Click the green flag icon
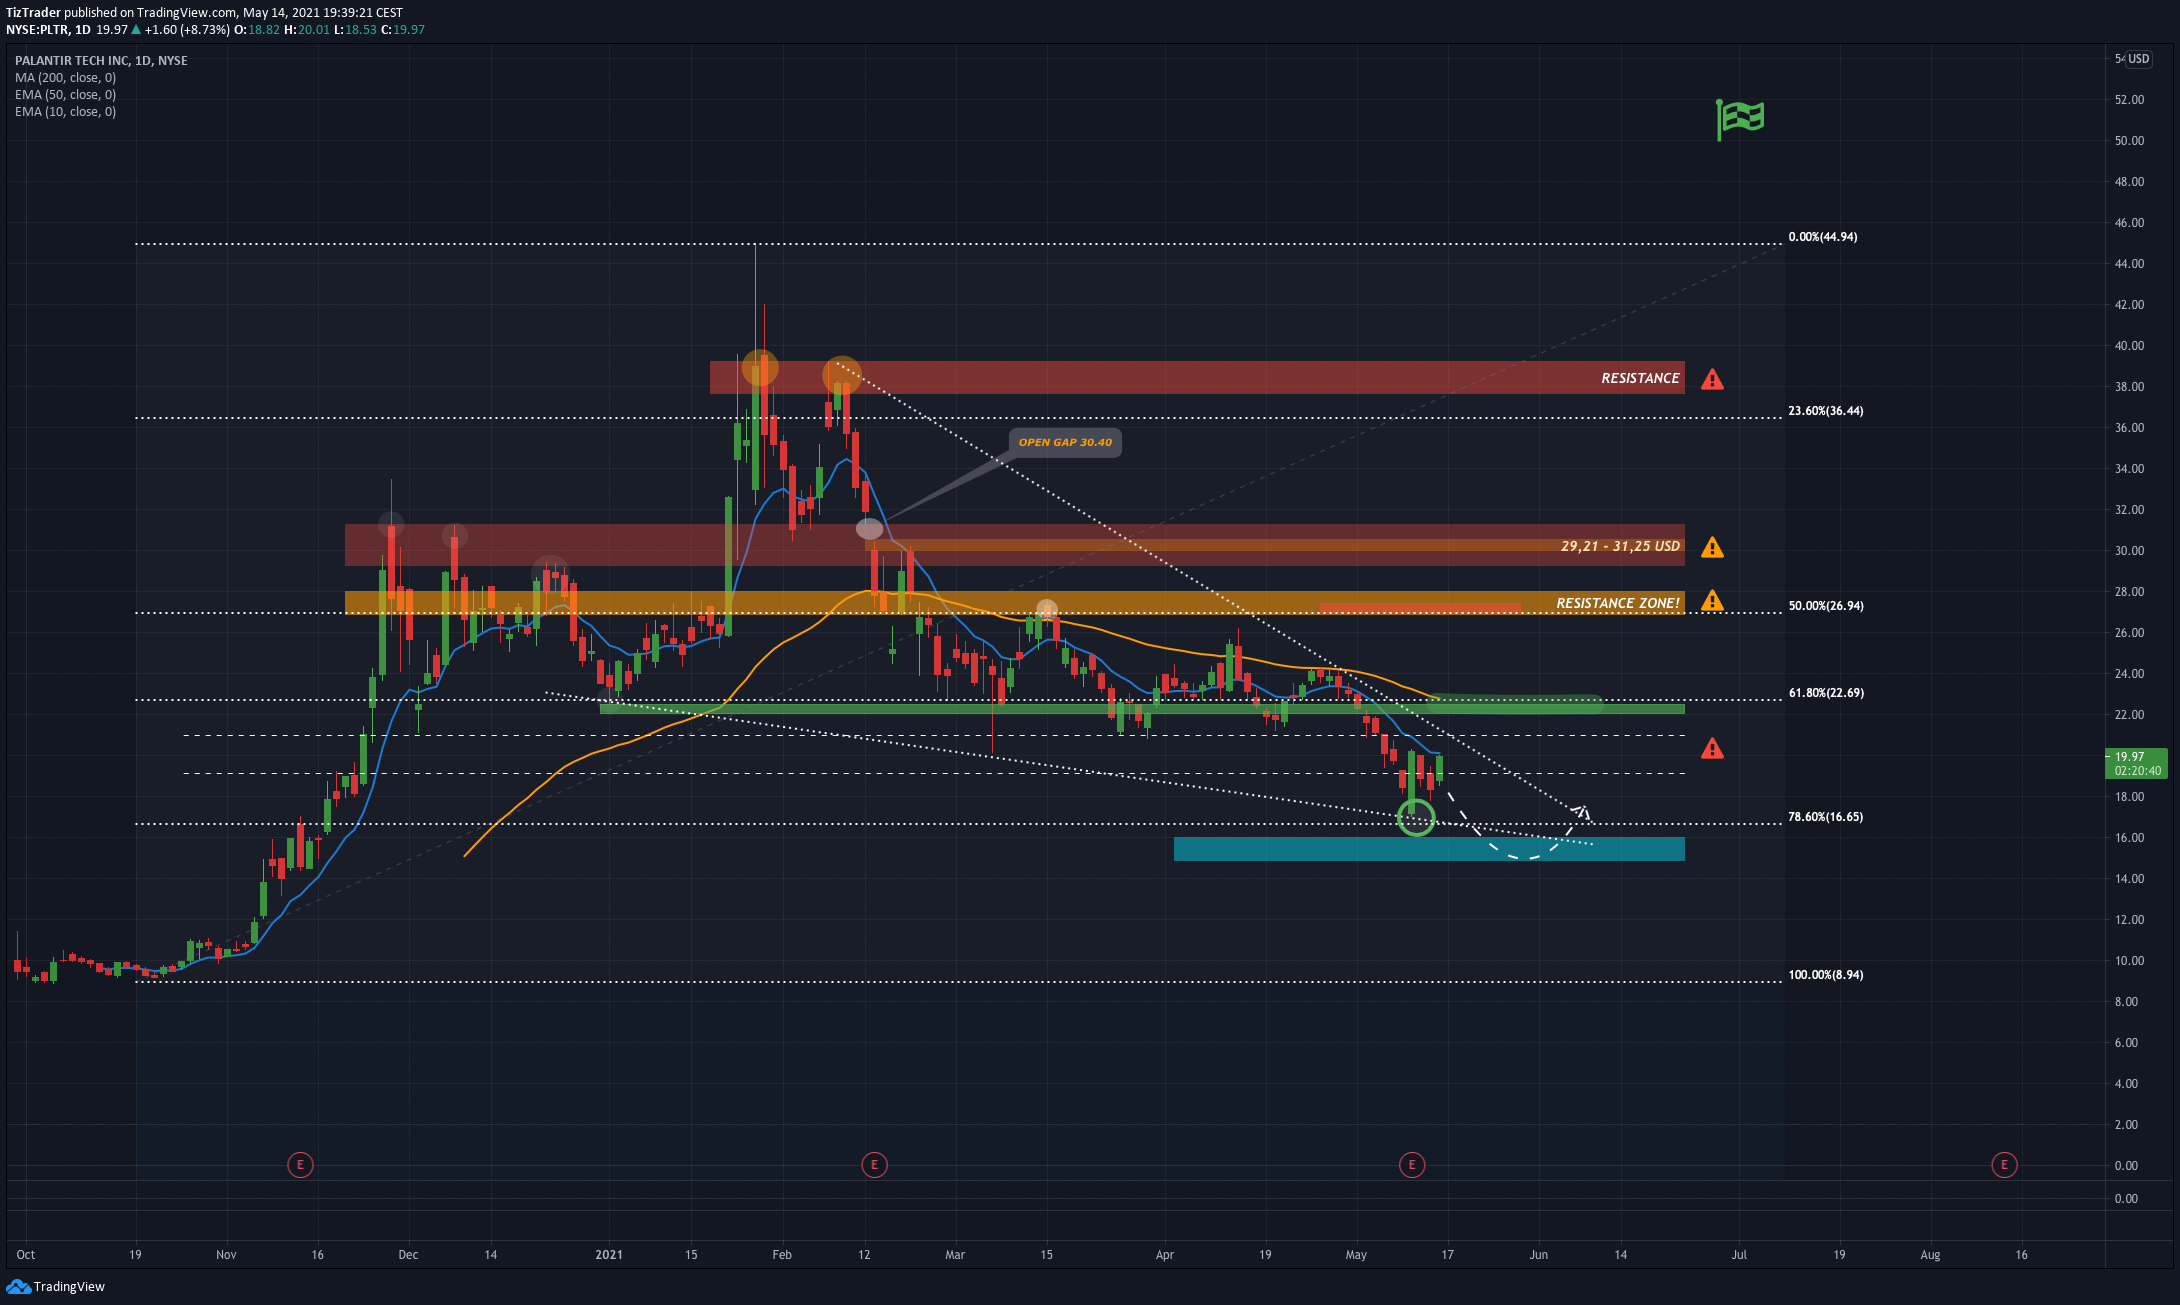Viewport: 2180px width, 1305px height. (x=1740, y=119)
